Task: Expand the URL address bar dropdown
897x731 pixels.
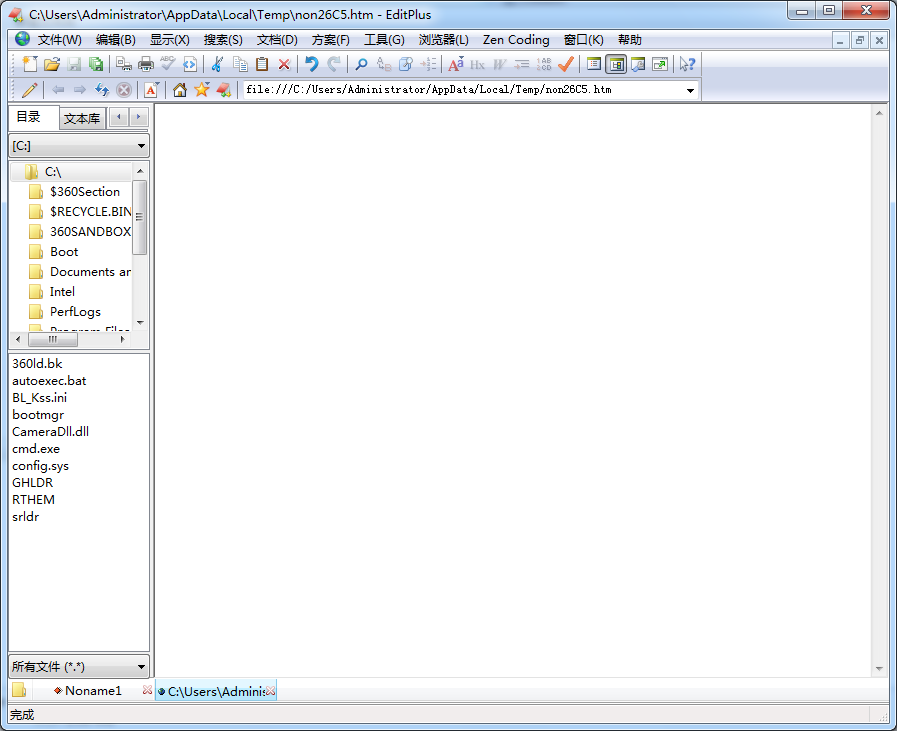Action: (690, 90)
